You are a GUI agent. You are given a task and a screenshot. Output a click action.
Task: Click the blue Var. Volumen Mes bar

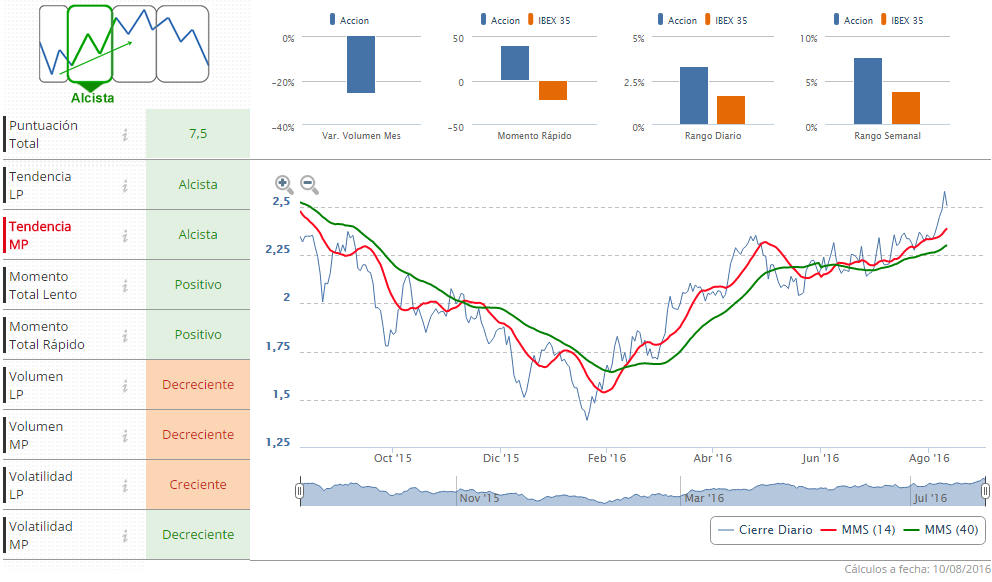pos(361,64)
